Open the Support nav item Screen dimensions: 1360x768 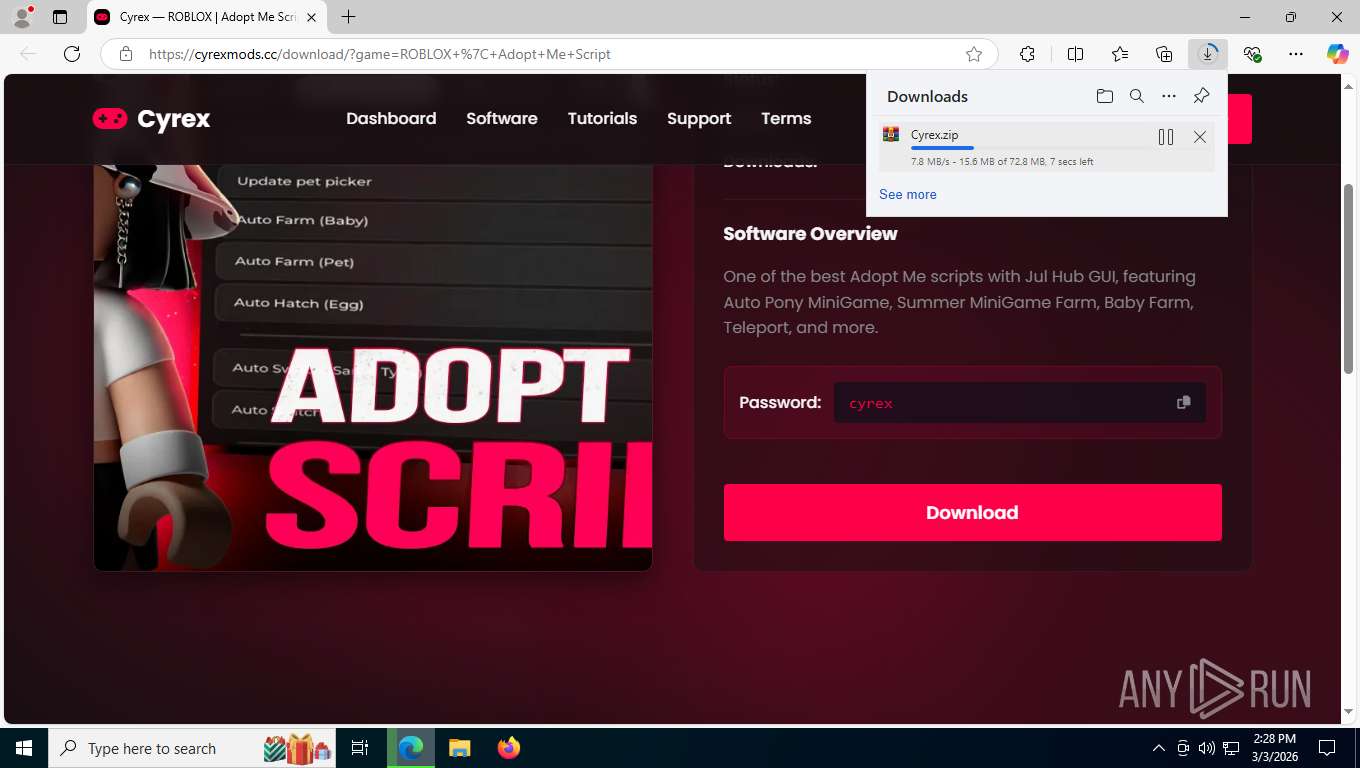[699, 118]
